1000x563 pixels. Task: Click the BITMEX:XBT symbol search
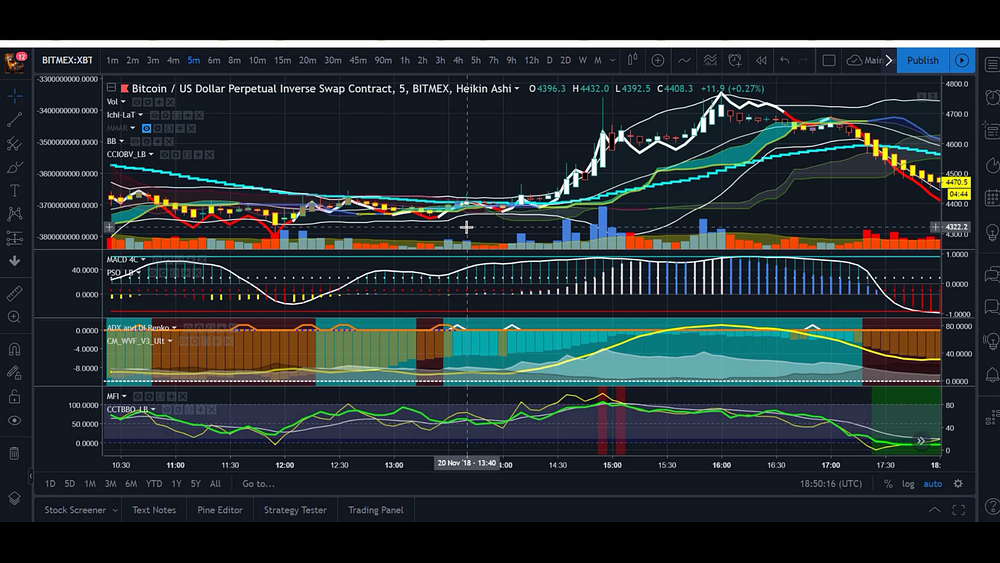67,60
